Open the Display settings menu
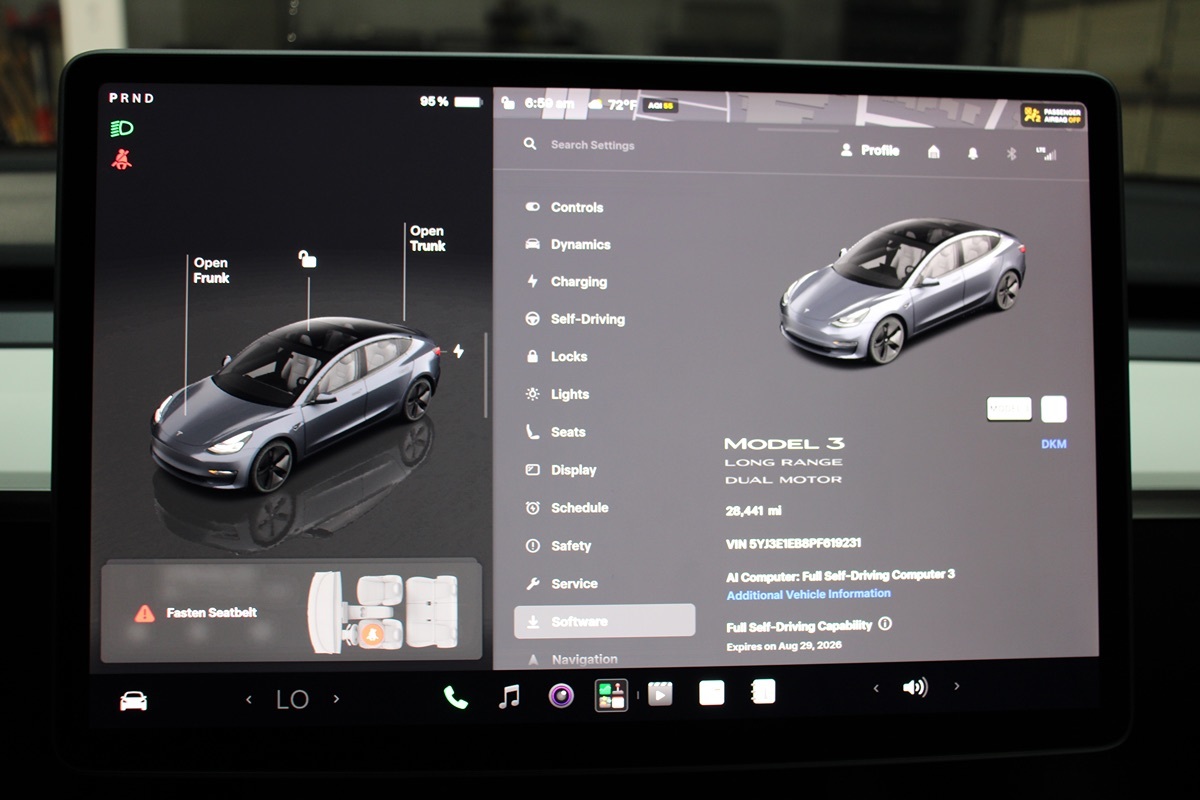 560,470
